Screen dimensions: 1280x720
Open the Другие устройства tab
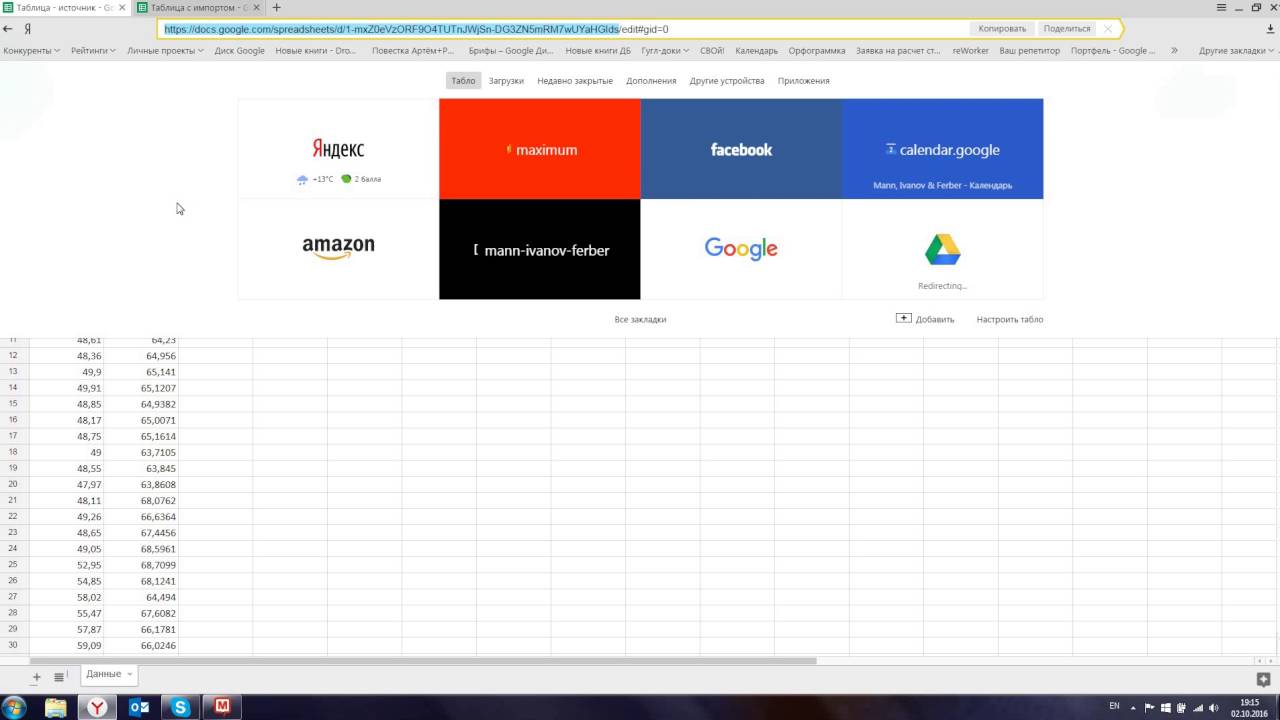[x=727, y=81]
